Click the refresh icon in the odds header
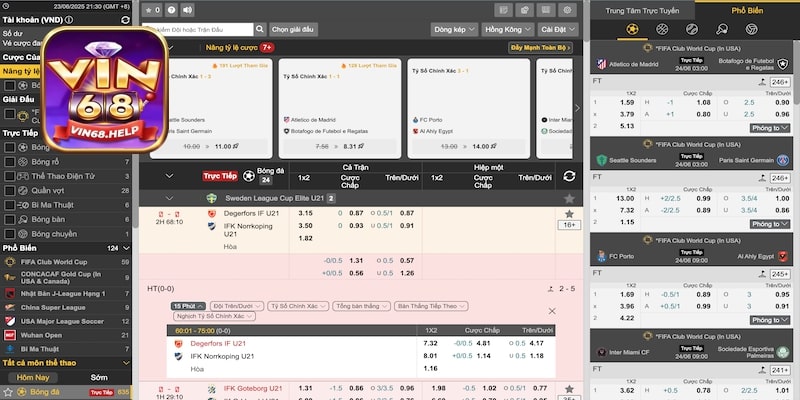 [x=569, y=176]
